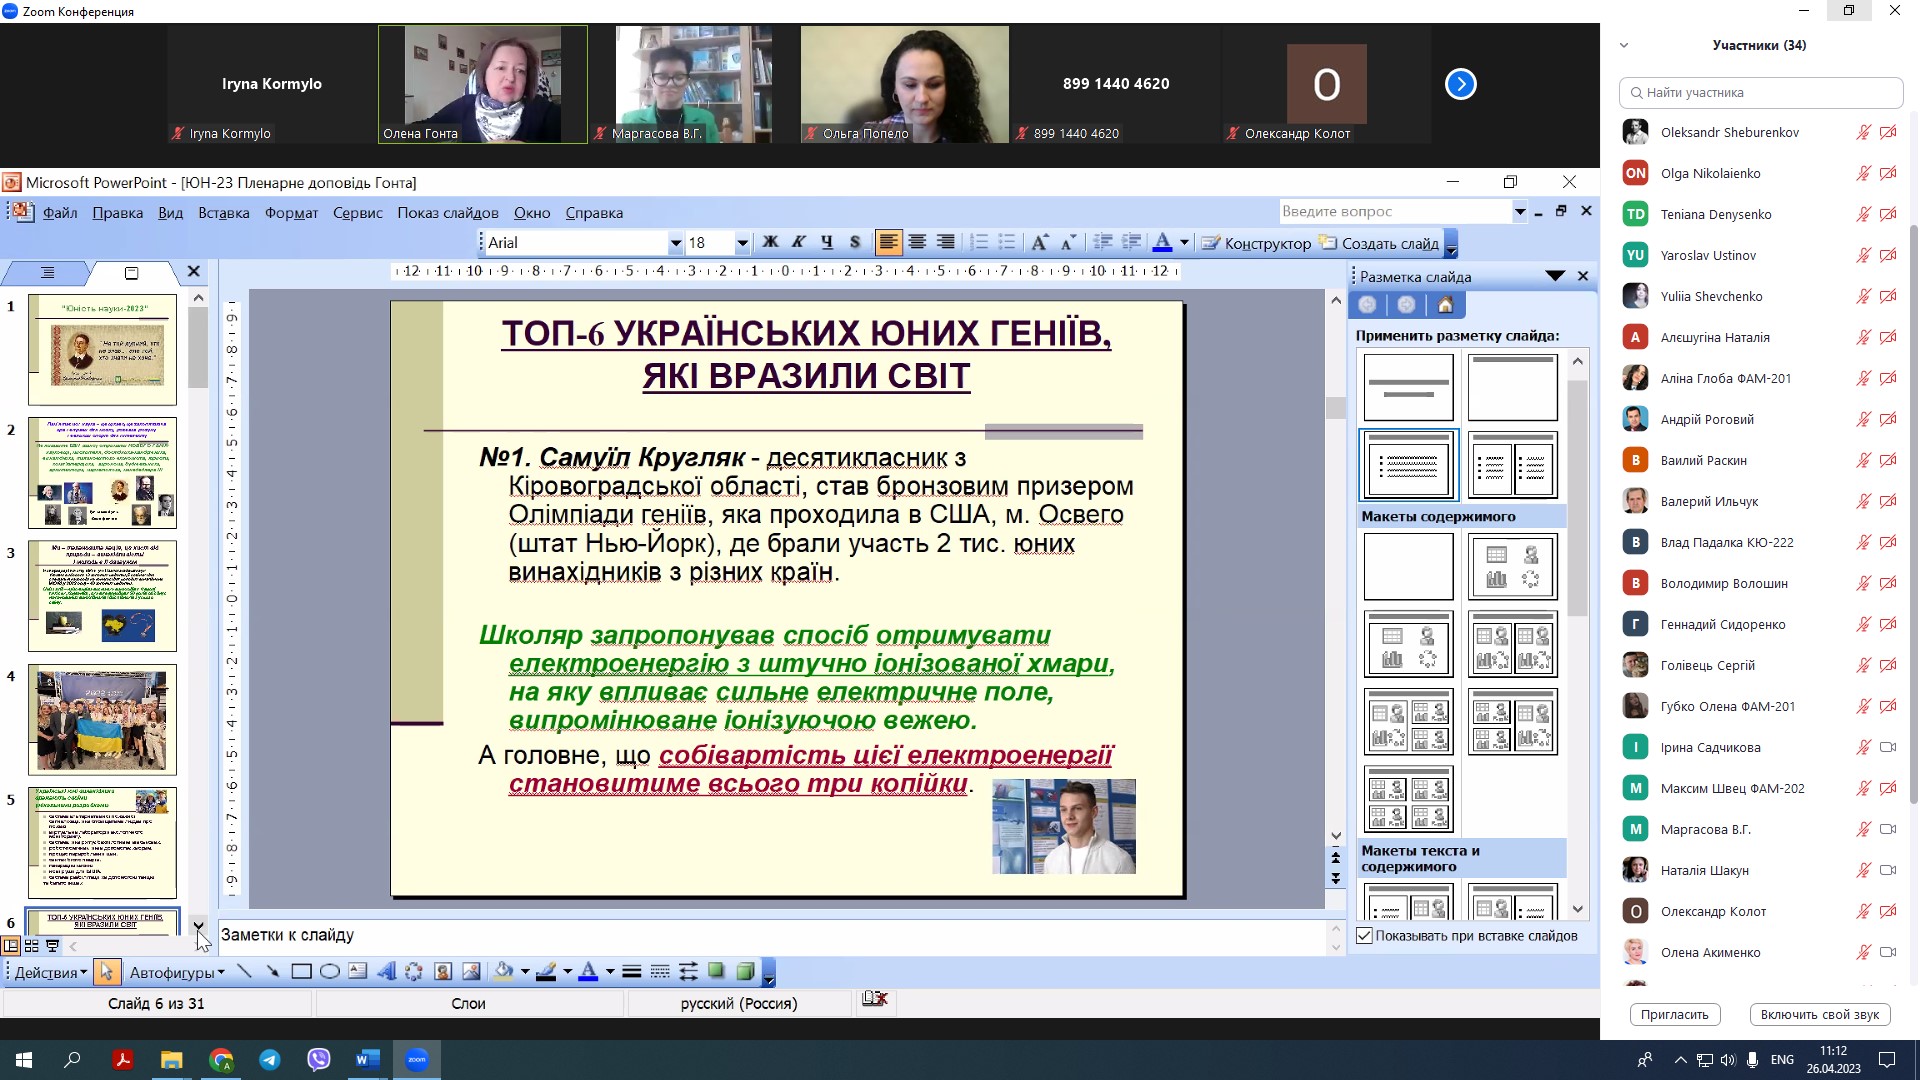Screen dimensions: 1920x1080
Task: Toggle underline Ч formatting button
Action: point(826,243)
